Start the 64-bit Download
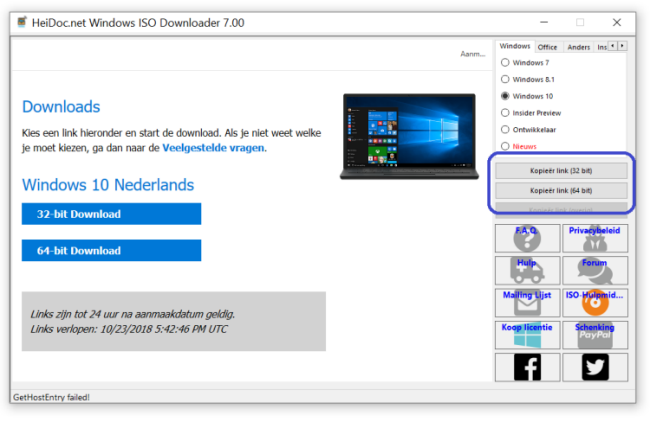The width and height of the screenshot is (650, 422). pyautogui.click(x=112, y=250)
